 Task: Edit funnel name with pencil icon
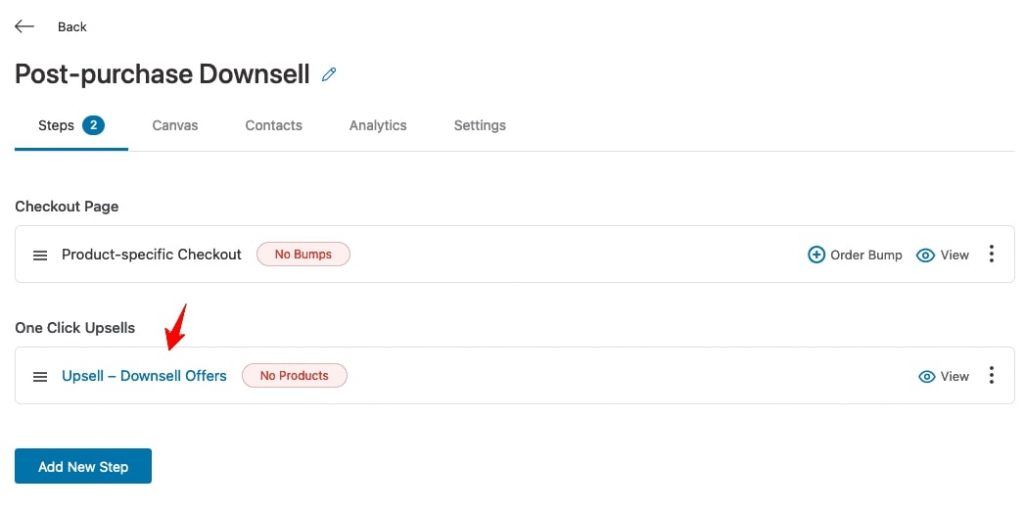pyautogui.click(x=329, y=74)
